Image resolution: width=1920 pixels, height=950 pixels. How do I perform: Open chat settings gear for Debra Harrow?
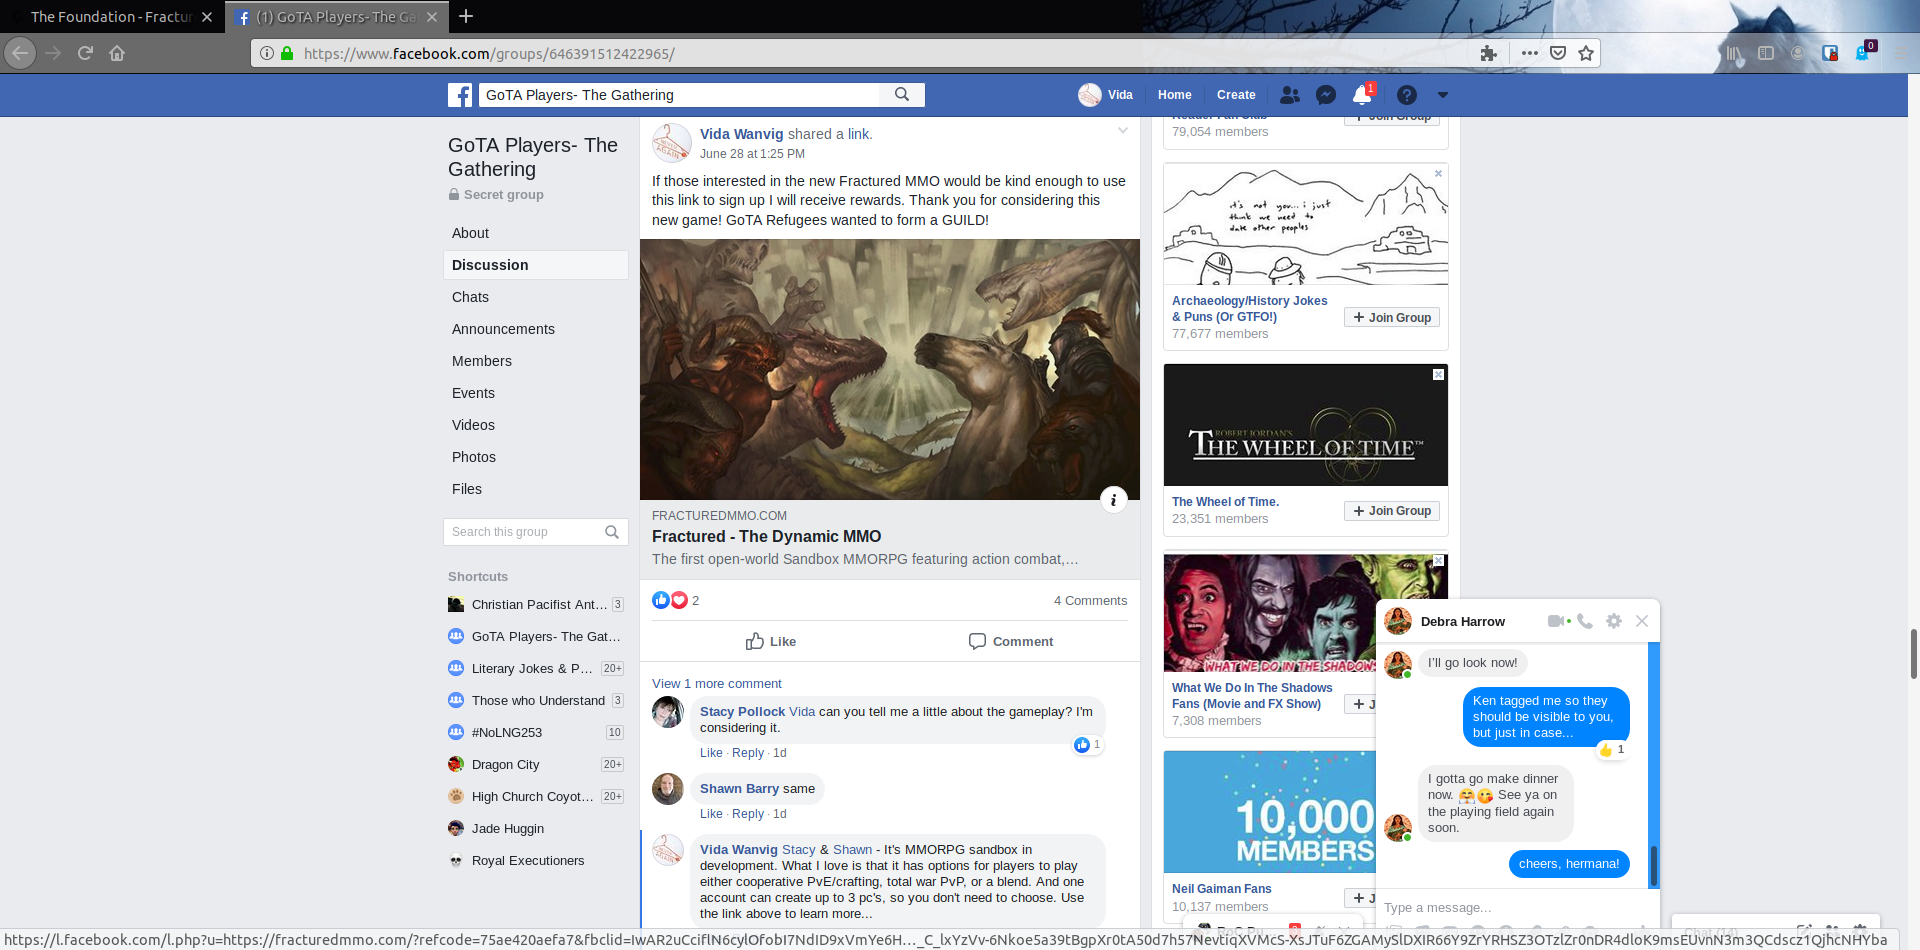pos(1614,621)
